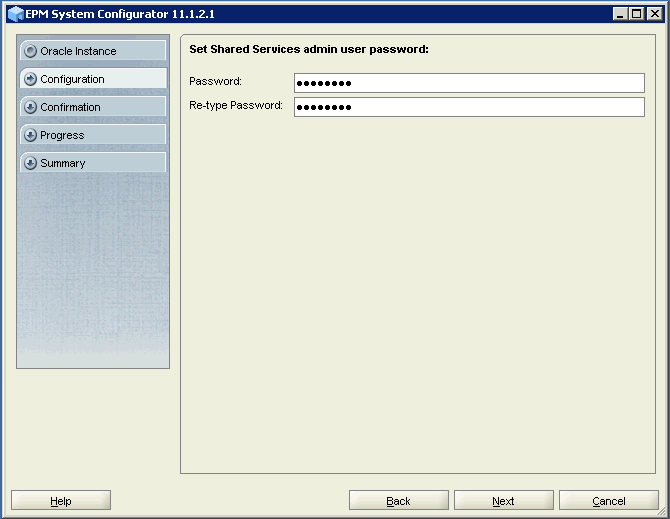Click the 'Password:' label
This screenshot has width=670, height=519.
click(x=215, y=81)
